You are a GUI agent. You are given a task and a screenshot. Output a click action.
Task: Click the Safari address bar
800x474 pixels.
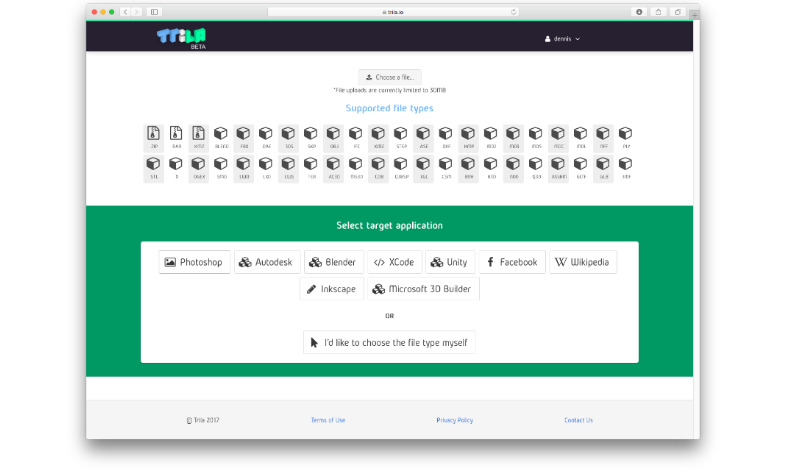[x=393, y=12]
